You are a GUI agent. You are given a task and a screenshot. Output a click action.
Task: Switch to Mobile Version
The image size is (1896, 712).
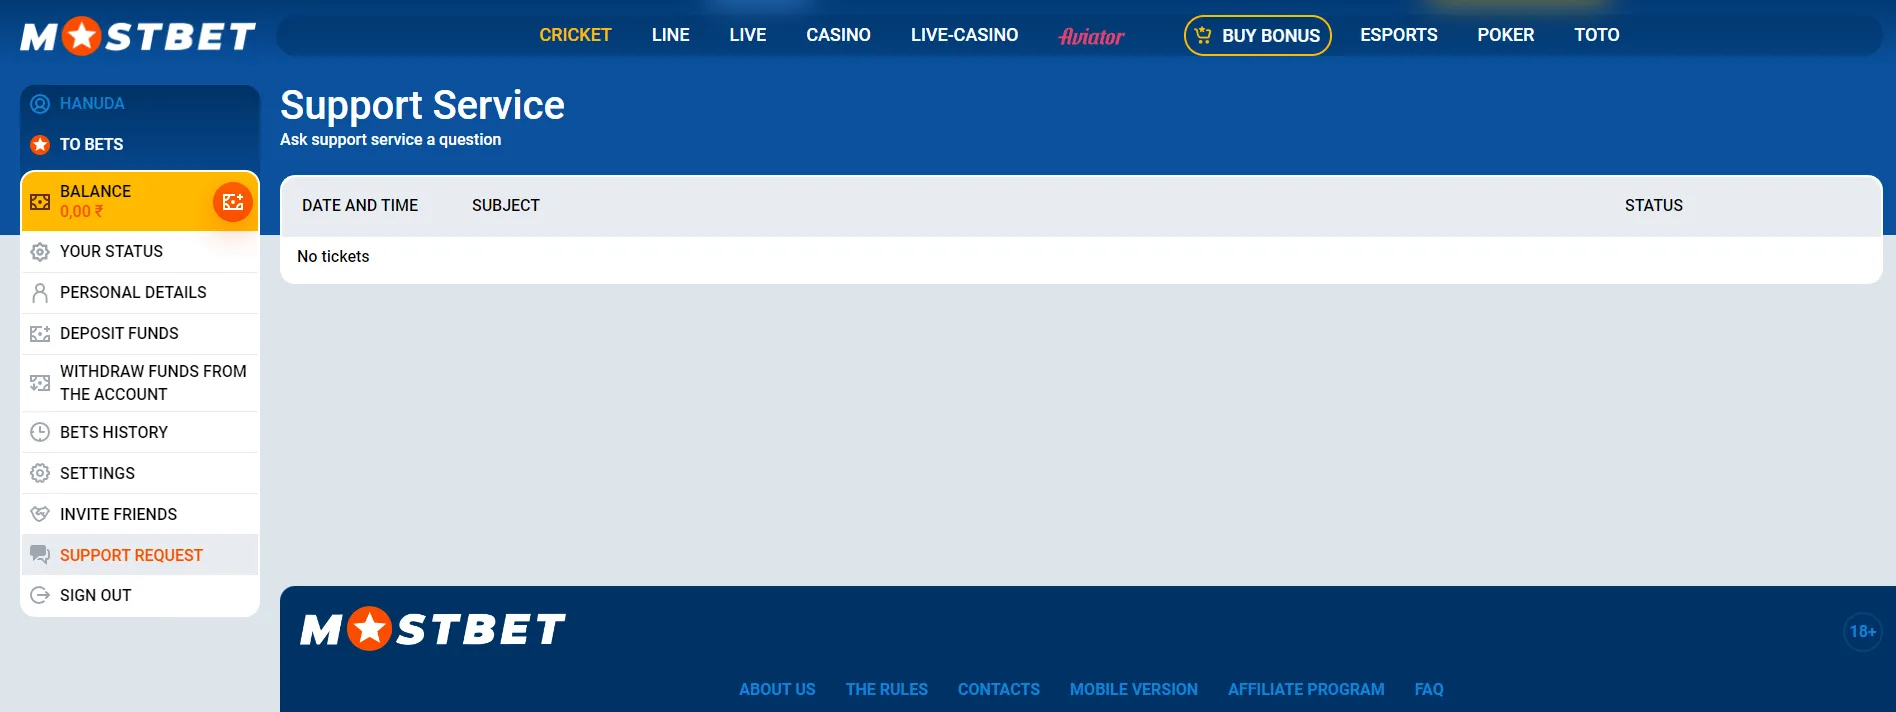(1134, 690)
